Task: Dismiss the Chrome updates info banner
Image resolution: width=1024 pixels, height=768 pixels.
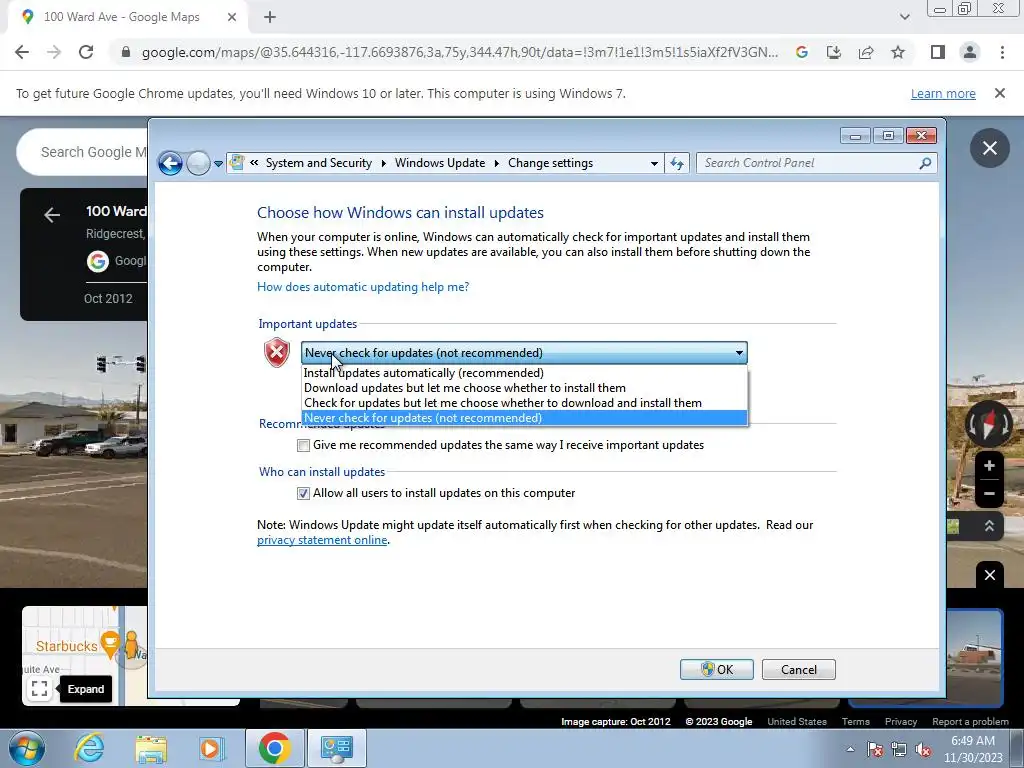Action: coord(999,93)
